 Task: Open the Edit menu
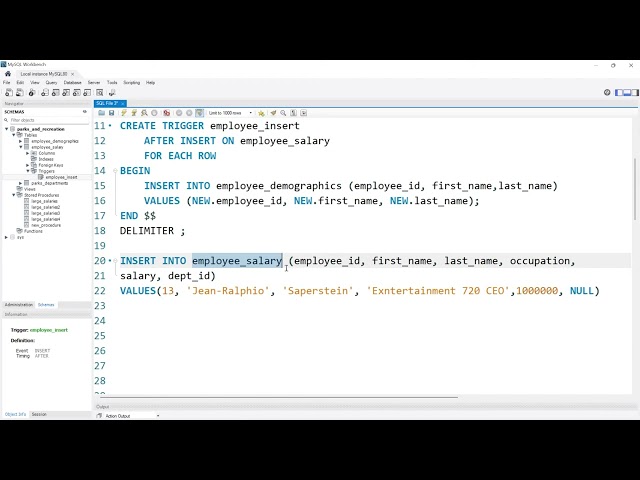(x=20, y=82)
